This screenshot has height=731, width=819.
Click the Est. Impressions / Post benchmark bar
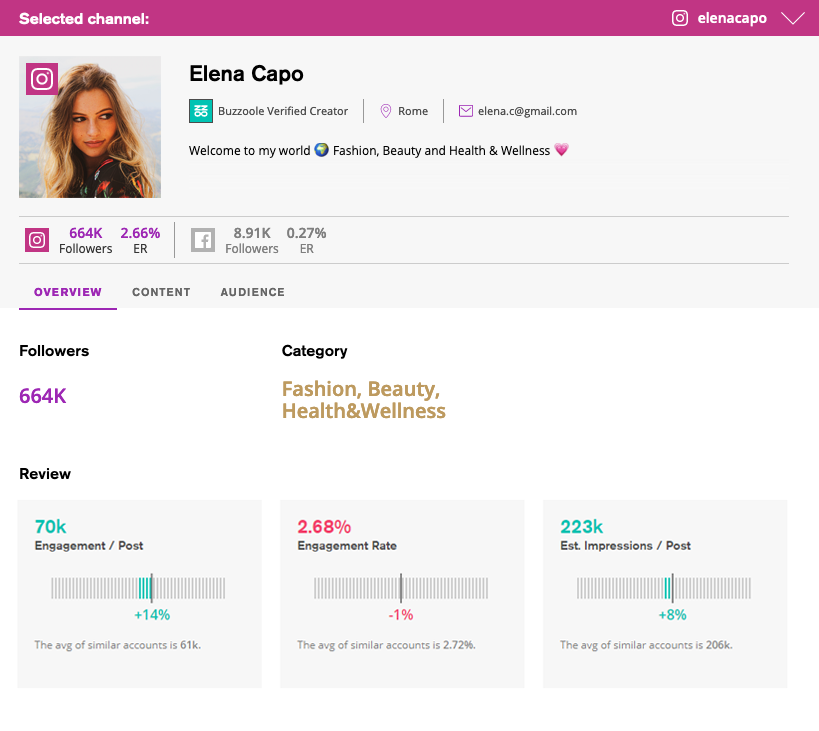(x=664, y=588)
